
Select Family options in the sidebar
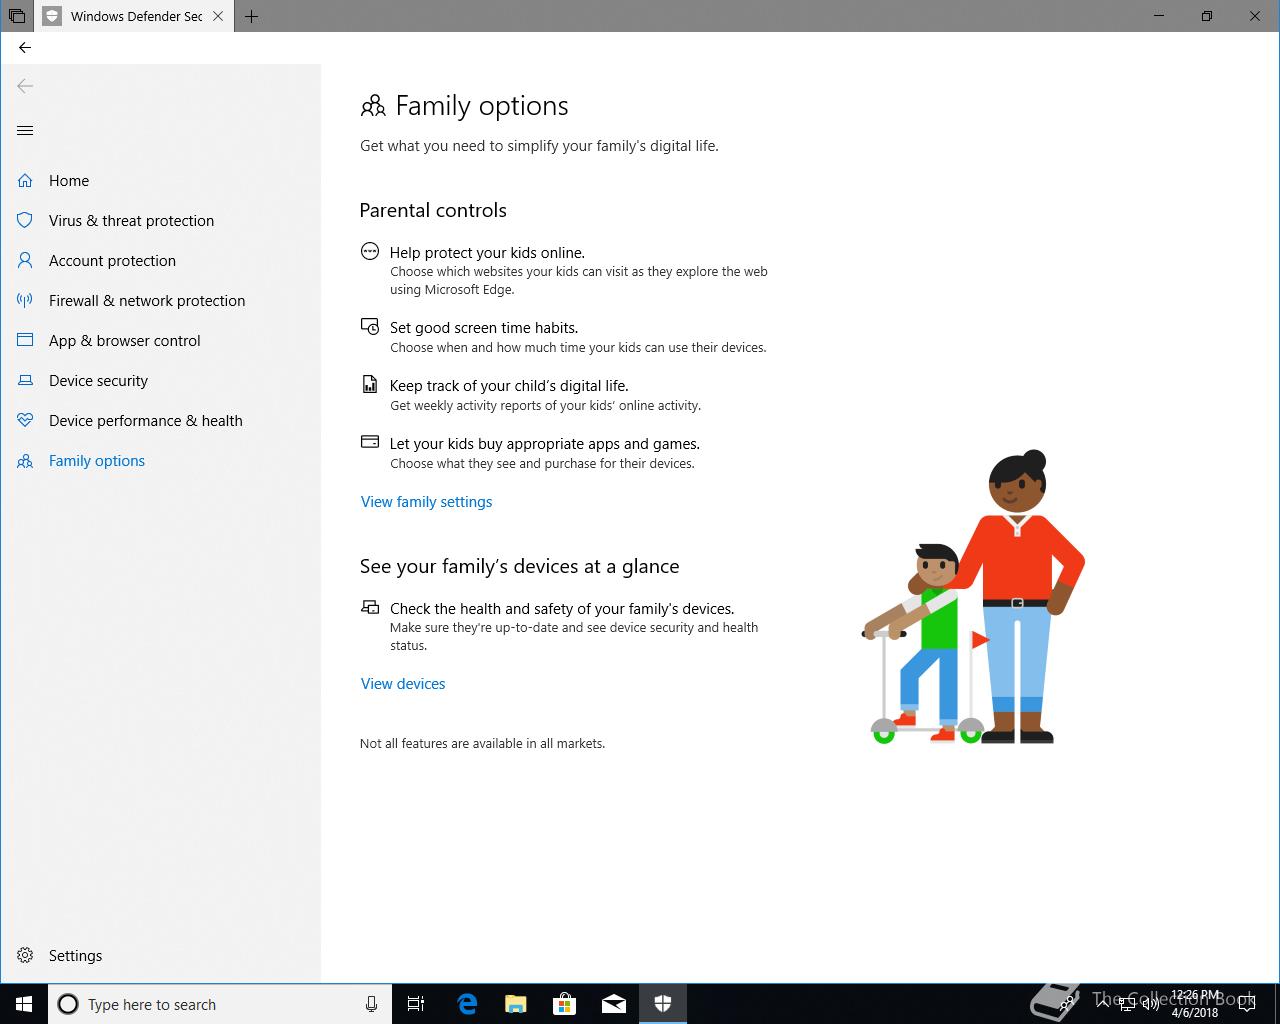tap(160, 460)
